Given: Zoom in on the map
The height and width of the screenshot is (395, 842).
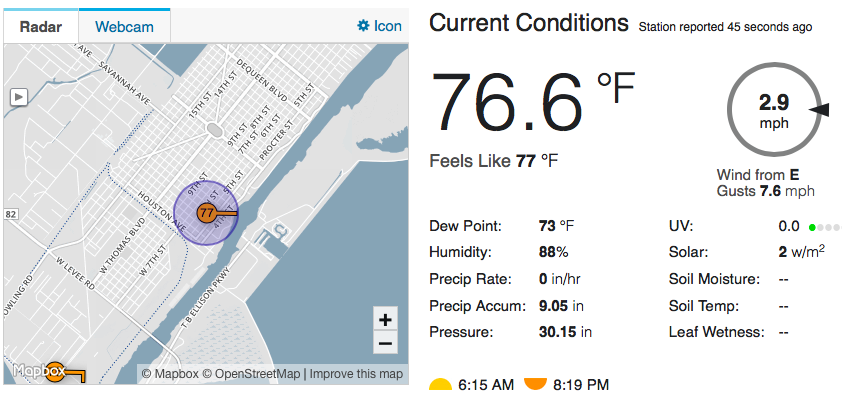Looking at the screenshot, I should click(385, 320).
